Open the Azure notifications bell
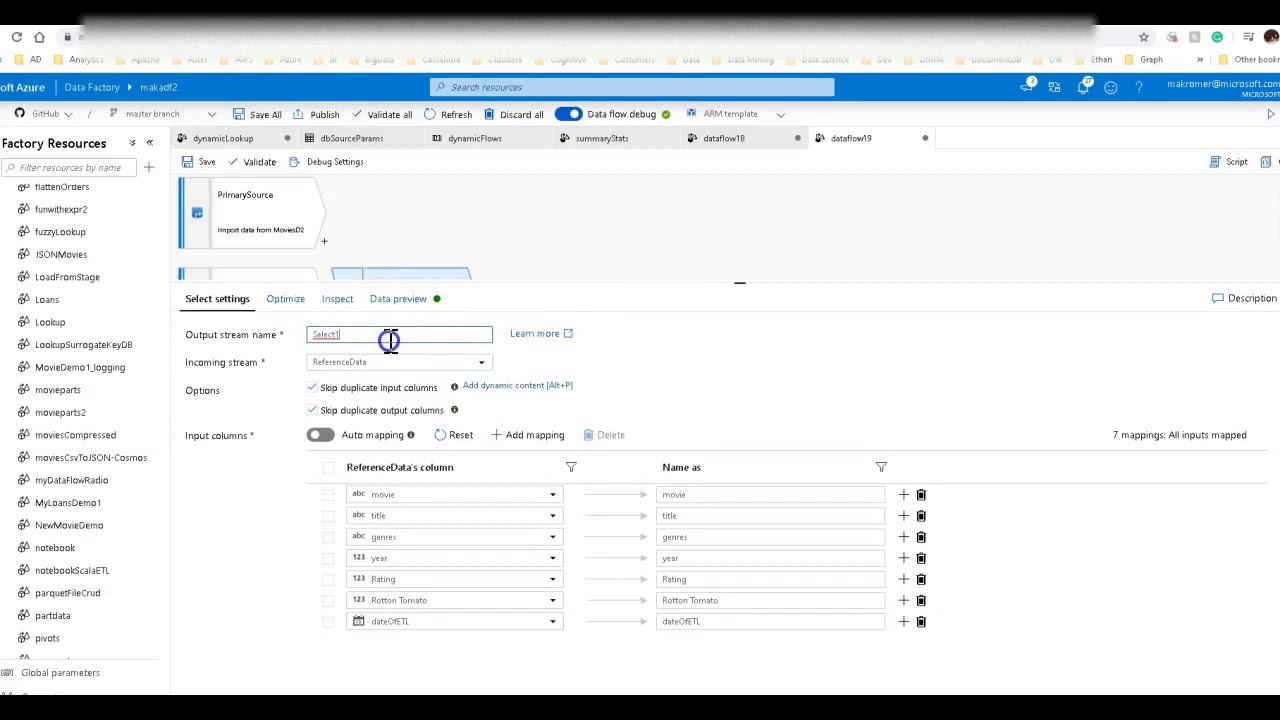 (1083, 87)
